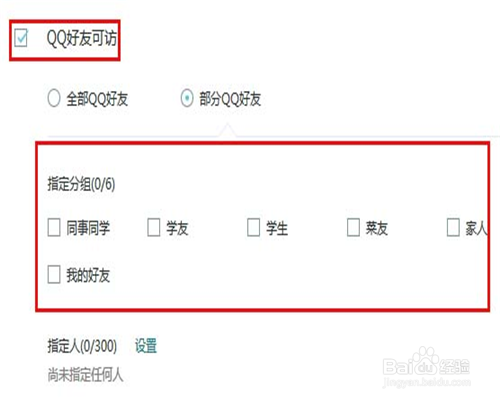Viewport: 500px width, 400px height.
Task: Open the 设置 link for 指定人
Action: (146, 346)
